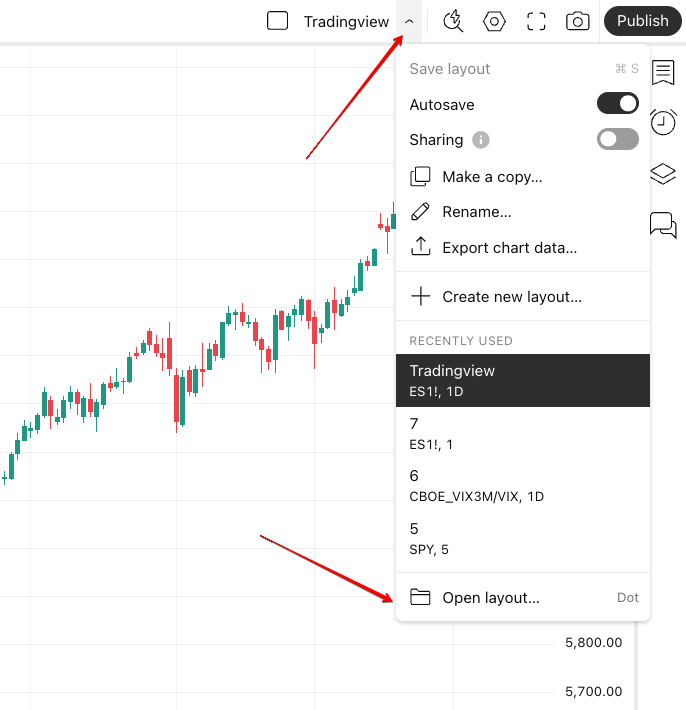Open chart settings hexagon icon

pos(494,21)
